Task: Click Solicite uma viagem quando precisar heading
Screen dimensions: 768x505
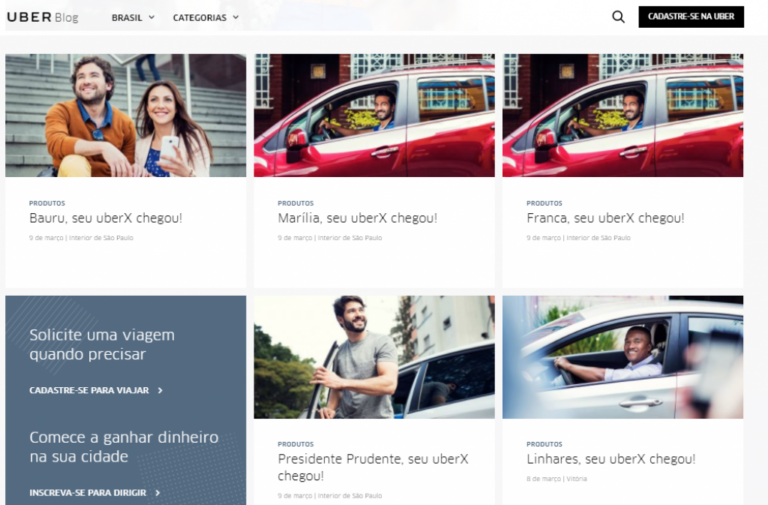Action: tap(102, 344)
